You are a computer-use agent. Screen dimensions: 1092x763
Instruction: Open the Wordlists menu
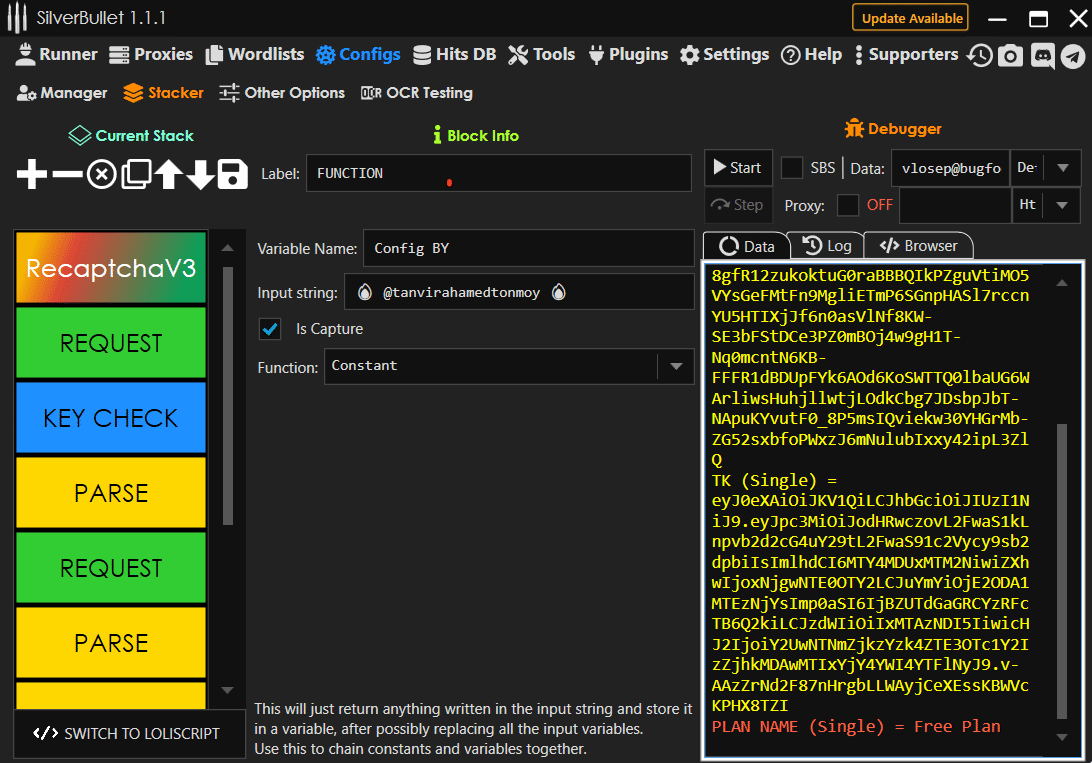(x=255, y=55)
